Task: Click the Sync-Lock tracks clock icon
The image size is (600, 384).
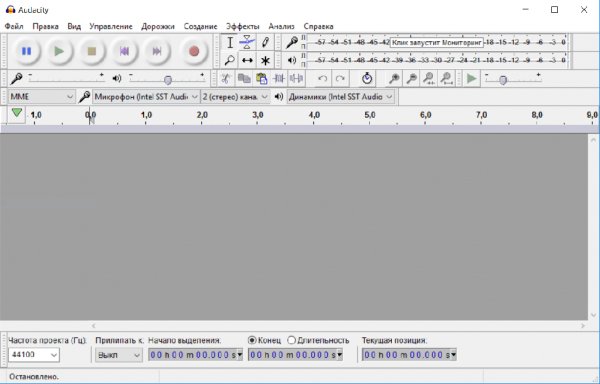Action: point(367,79)
